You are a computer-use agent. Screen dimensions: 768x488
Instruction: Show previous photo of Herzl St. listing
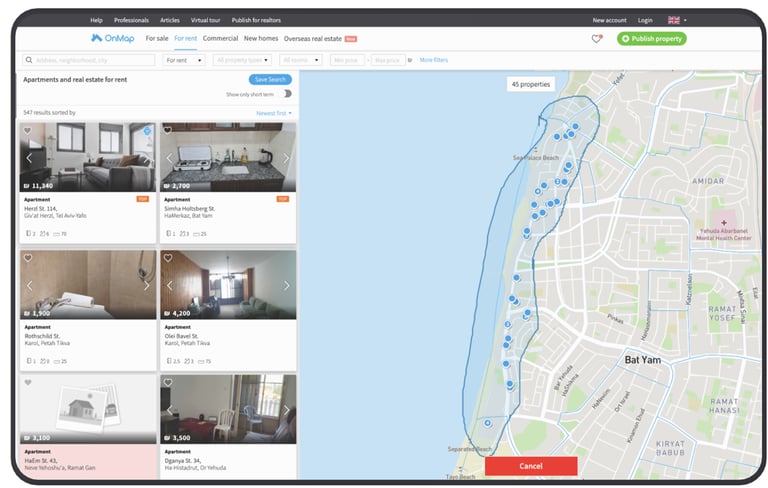(29, 158)
